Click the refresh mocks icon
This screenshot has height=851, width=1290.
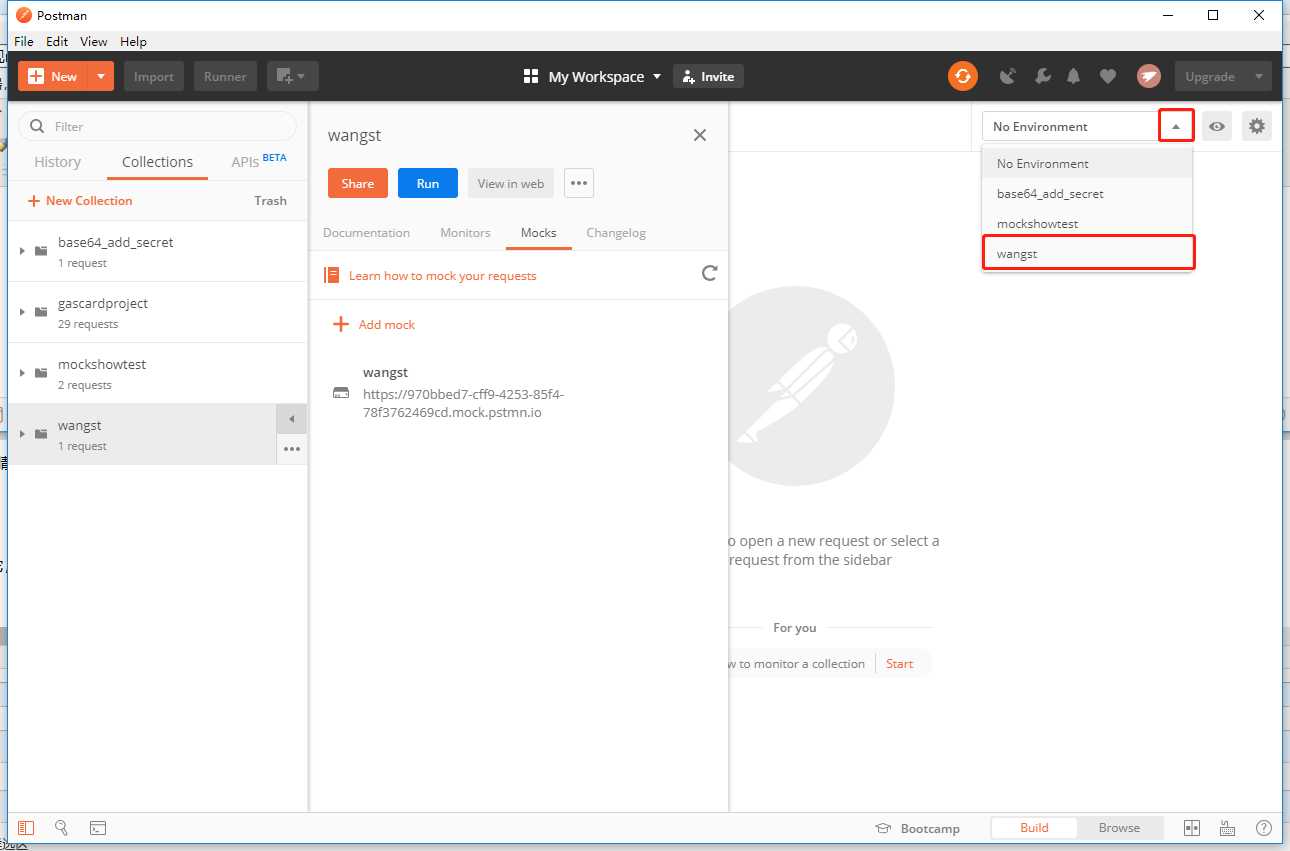coord(710,273)
